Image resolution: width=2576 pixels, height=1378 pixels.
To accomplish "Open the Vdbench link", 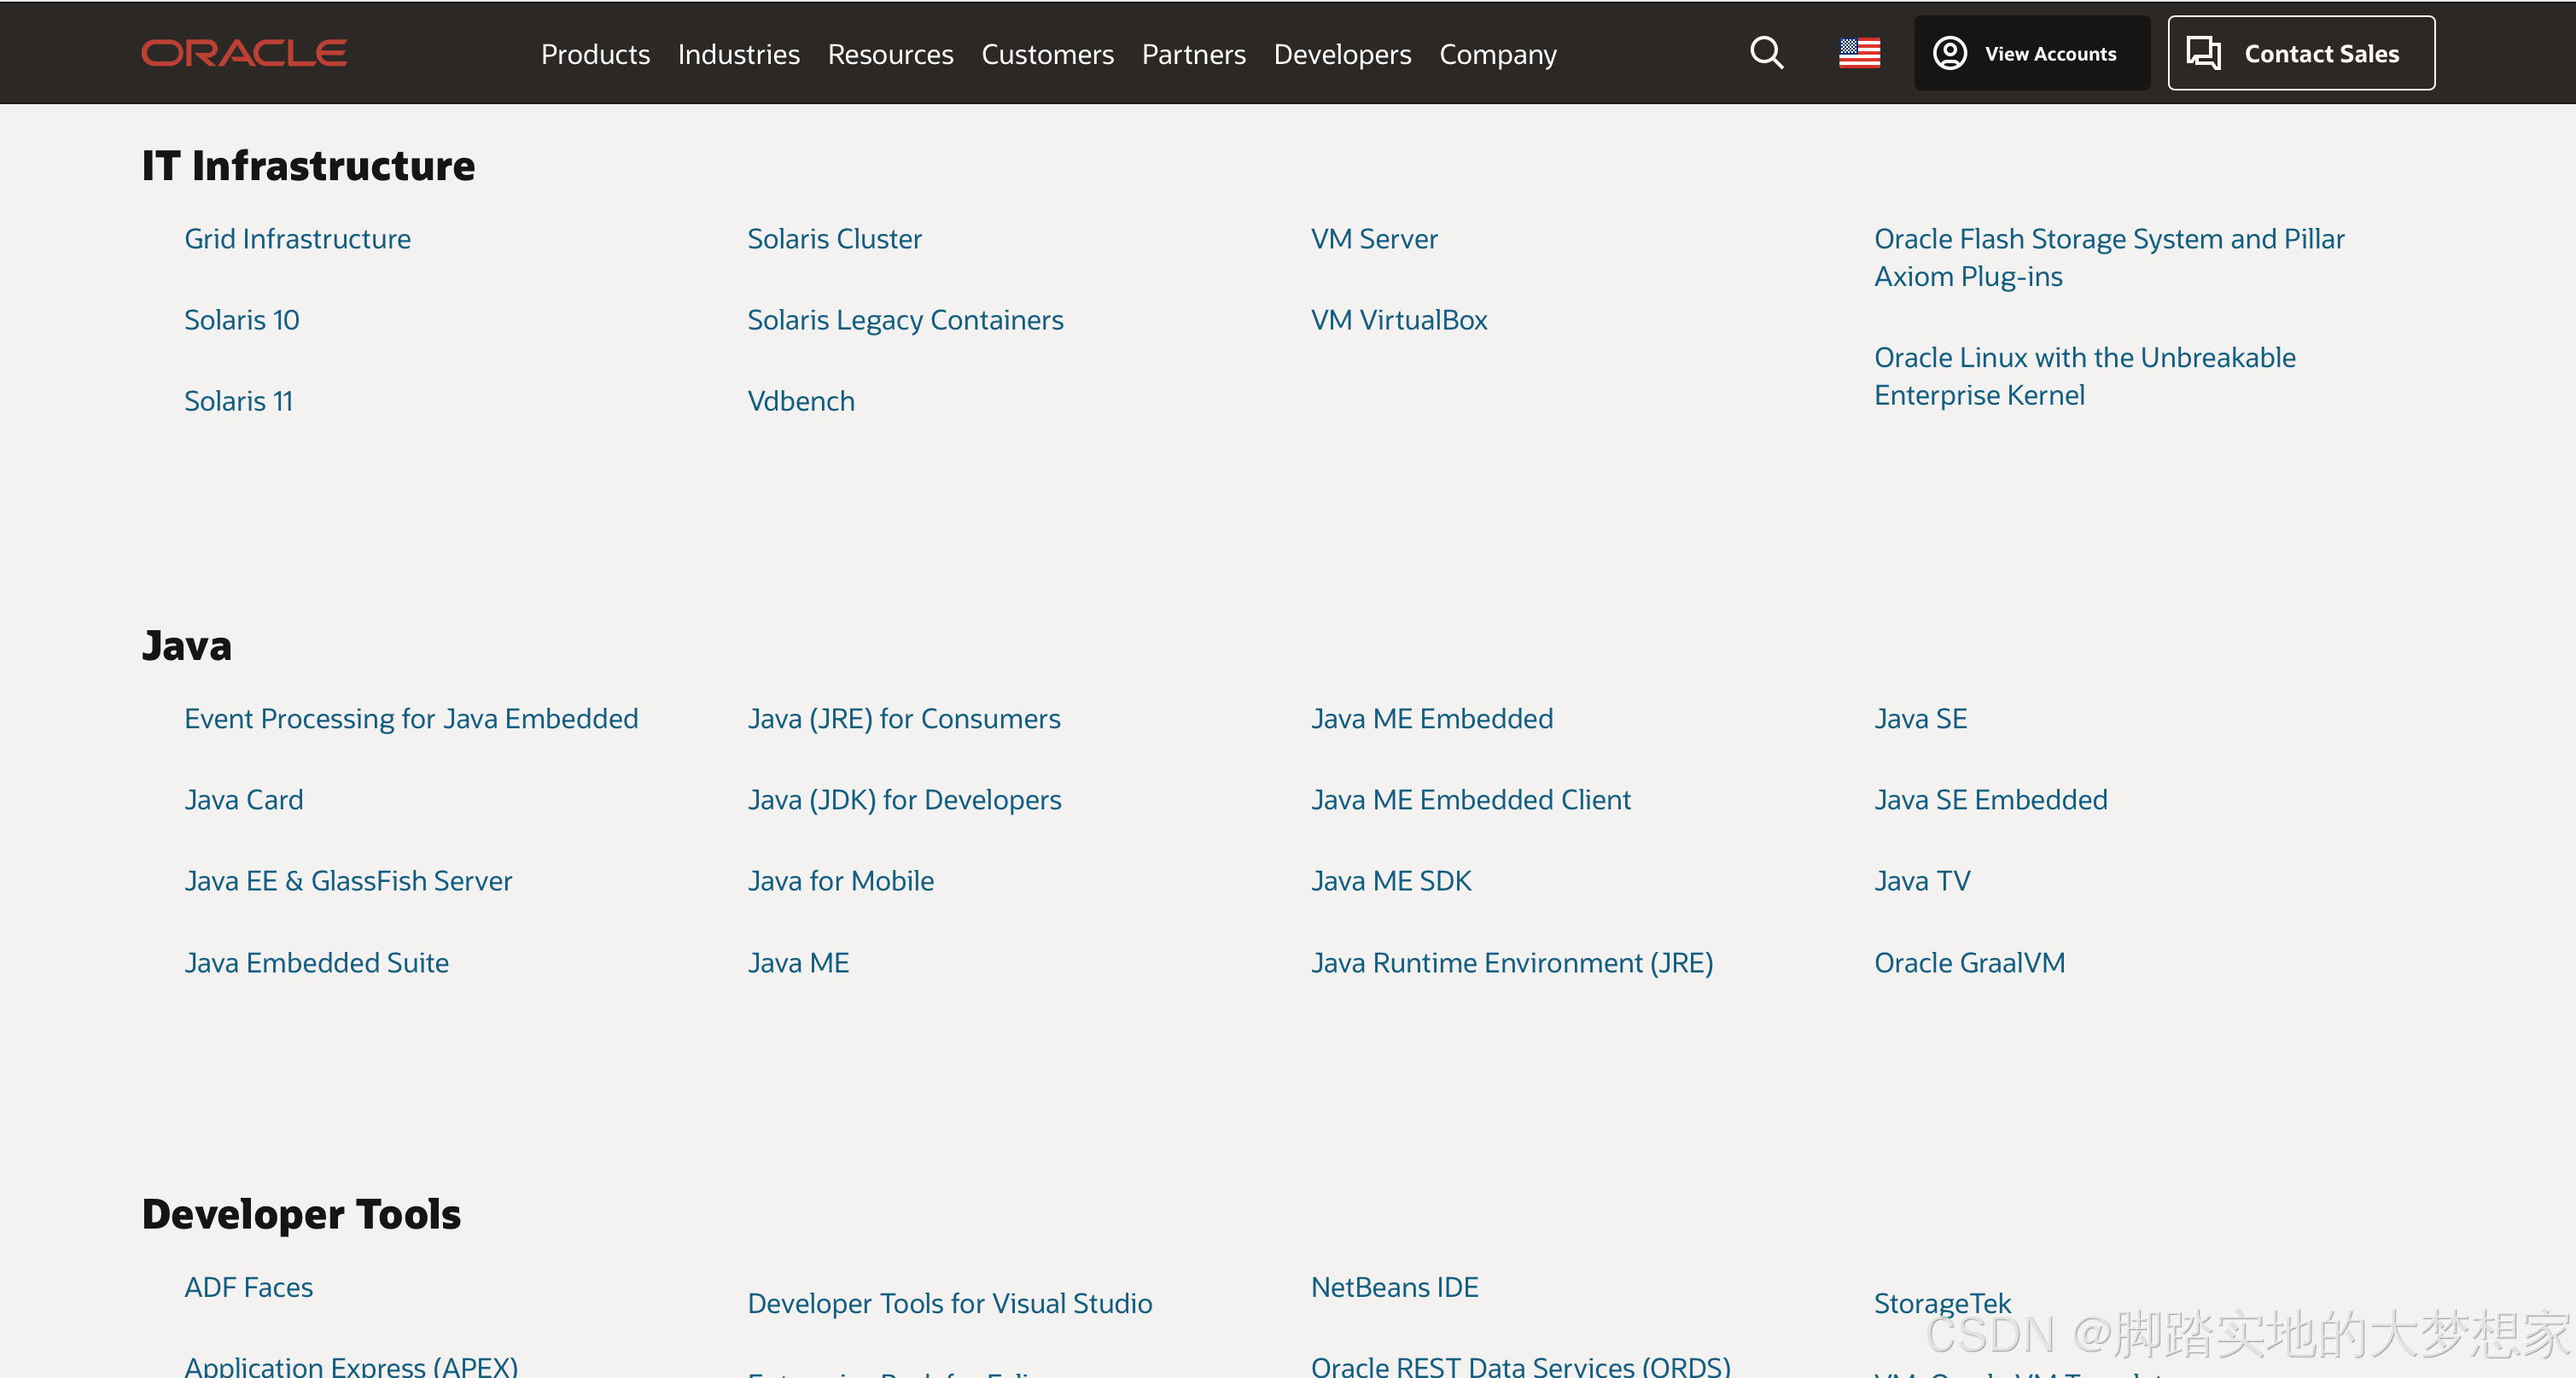I will pos(801,401).
